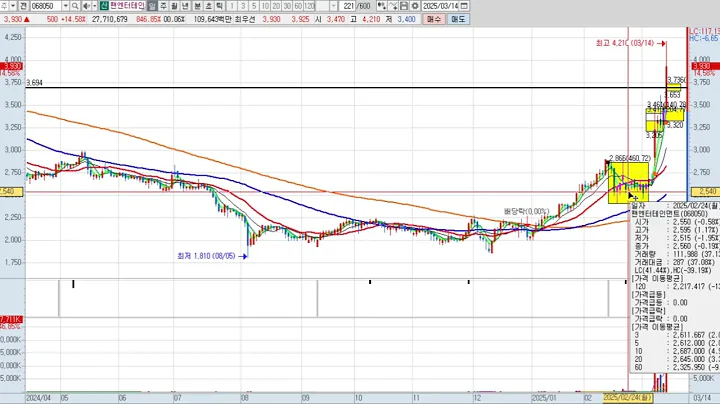This screenshot has height=404, width=720.
Task: Click the 2025/01 label on time axis
Action: tap(544, 398)
